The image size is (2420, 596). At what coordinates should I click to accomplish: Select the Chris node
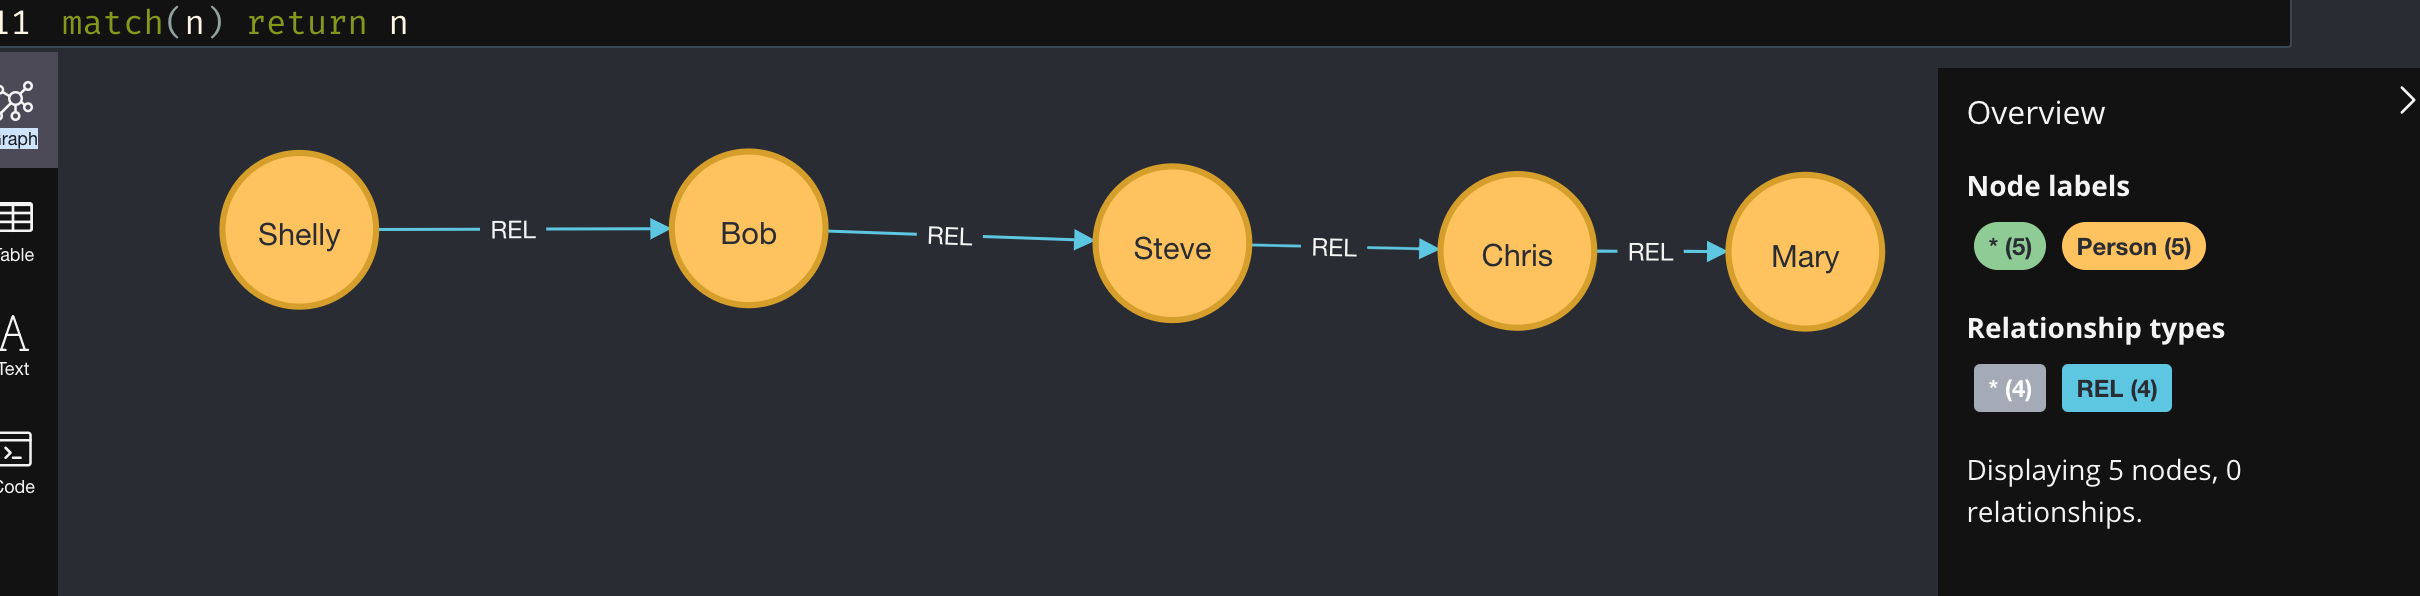1517,254
